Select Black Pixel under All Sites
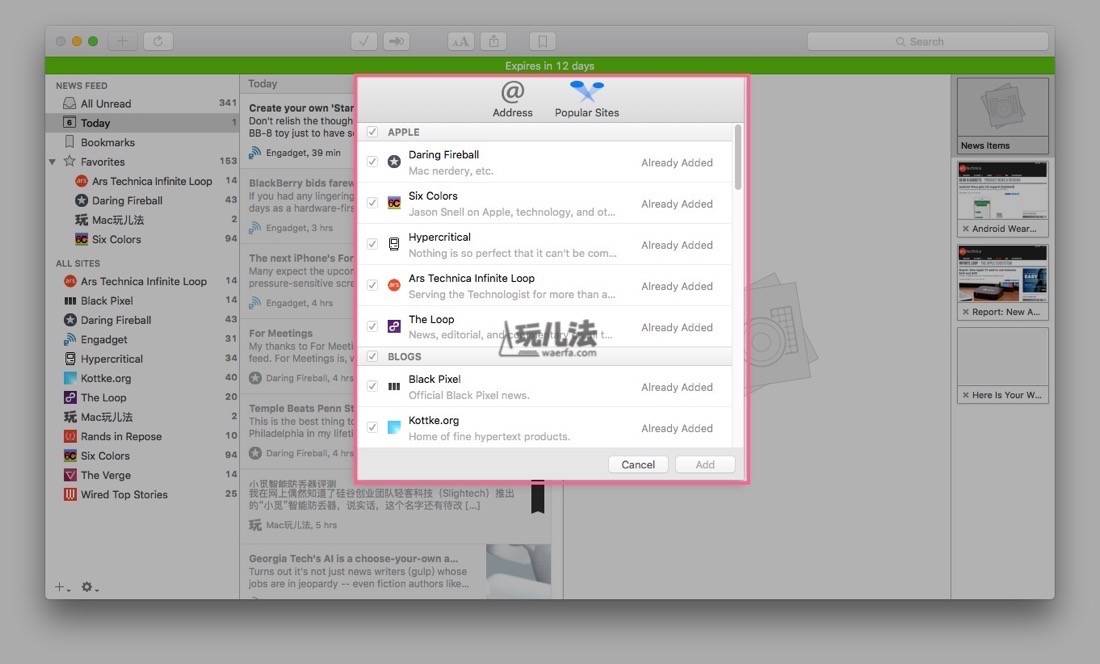 click(142, 301)
